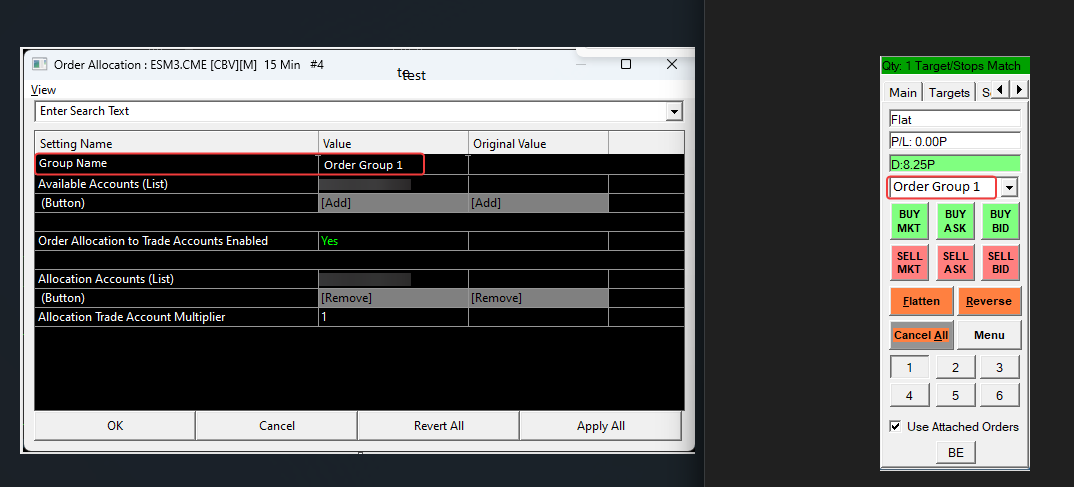Click the D:8.25P green field
The image size is (1074, 487).
pyautogui.click(x=955, y=164)
